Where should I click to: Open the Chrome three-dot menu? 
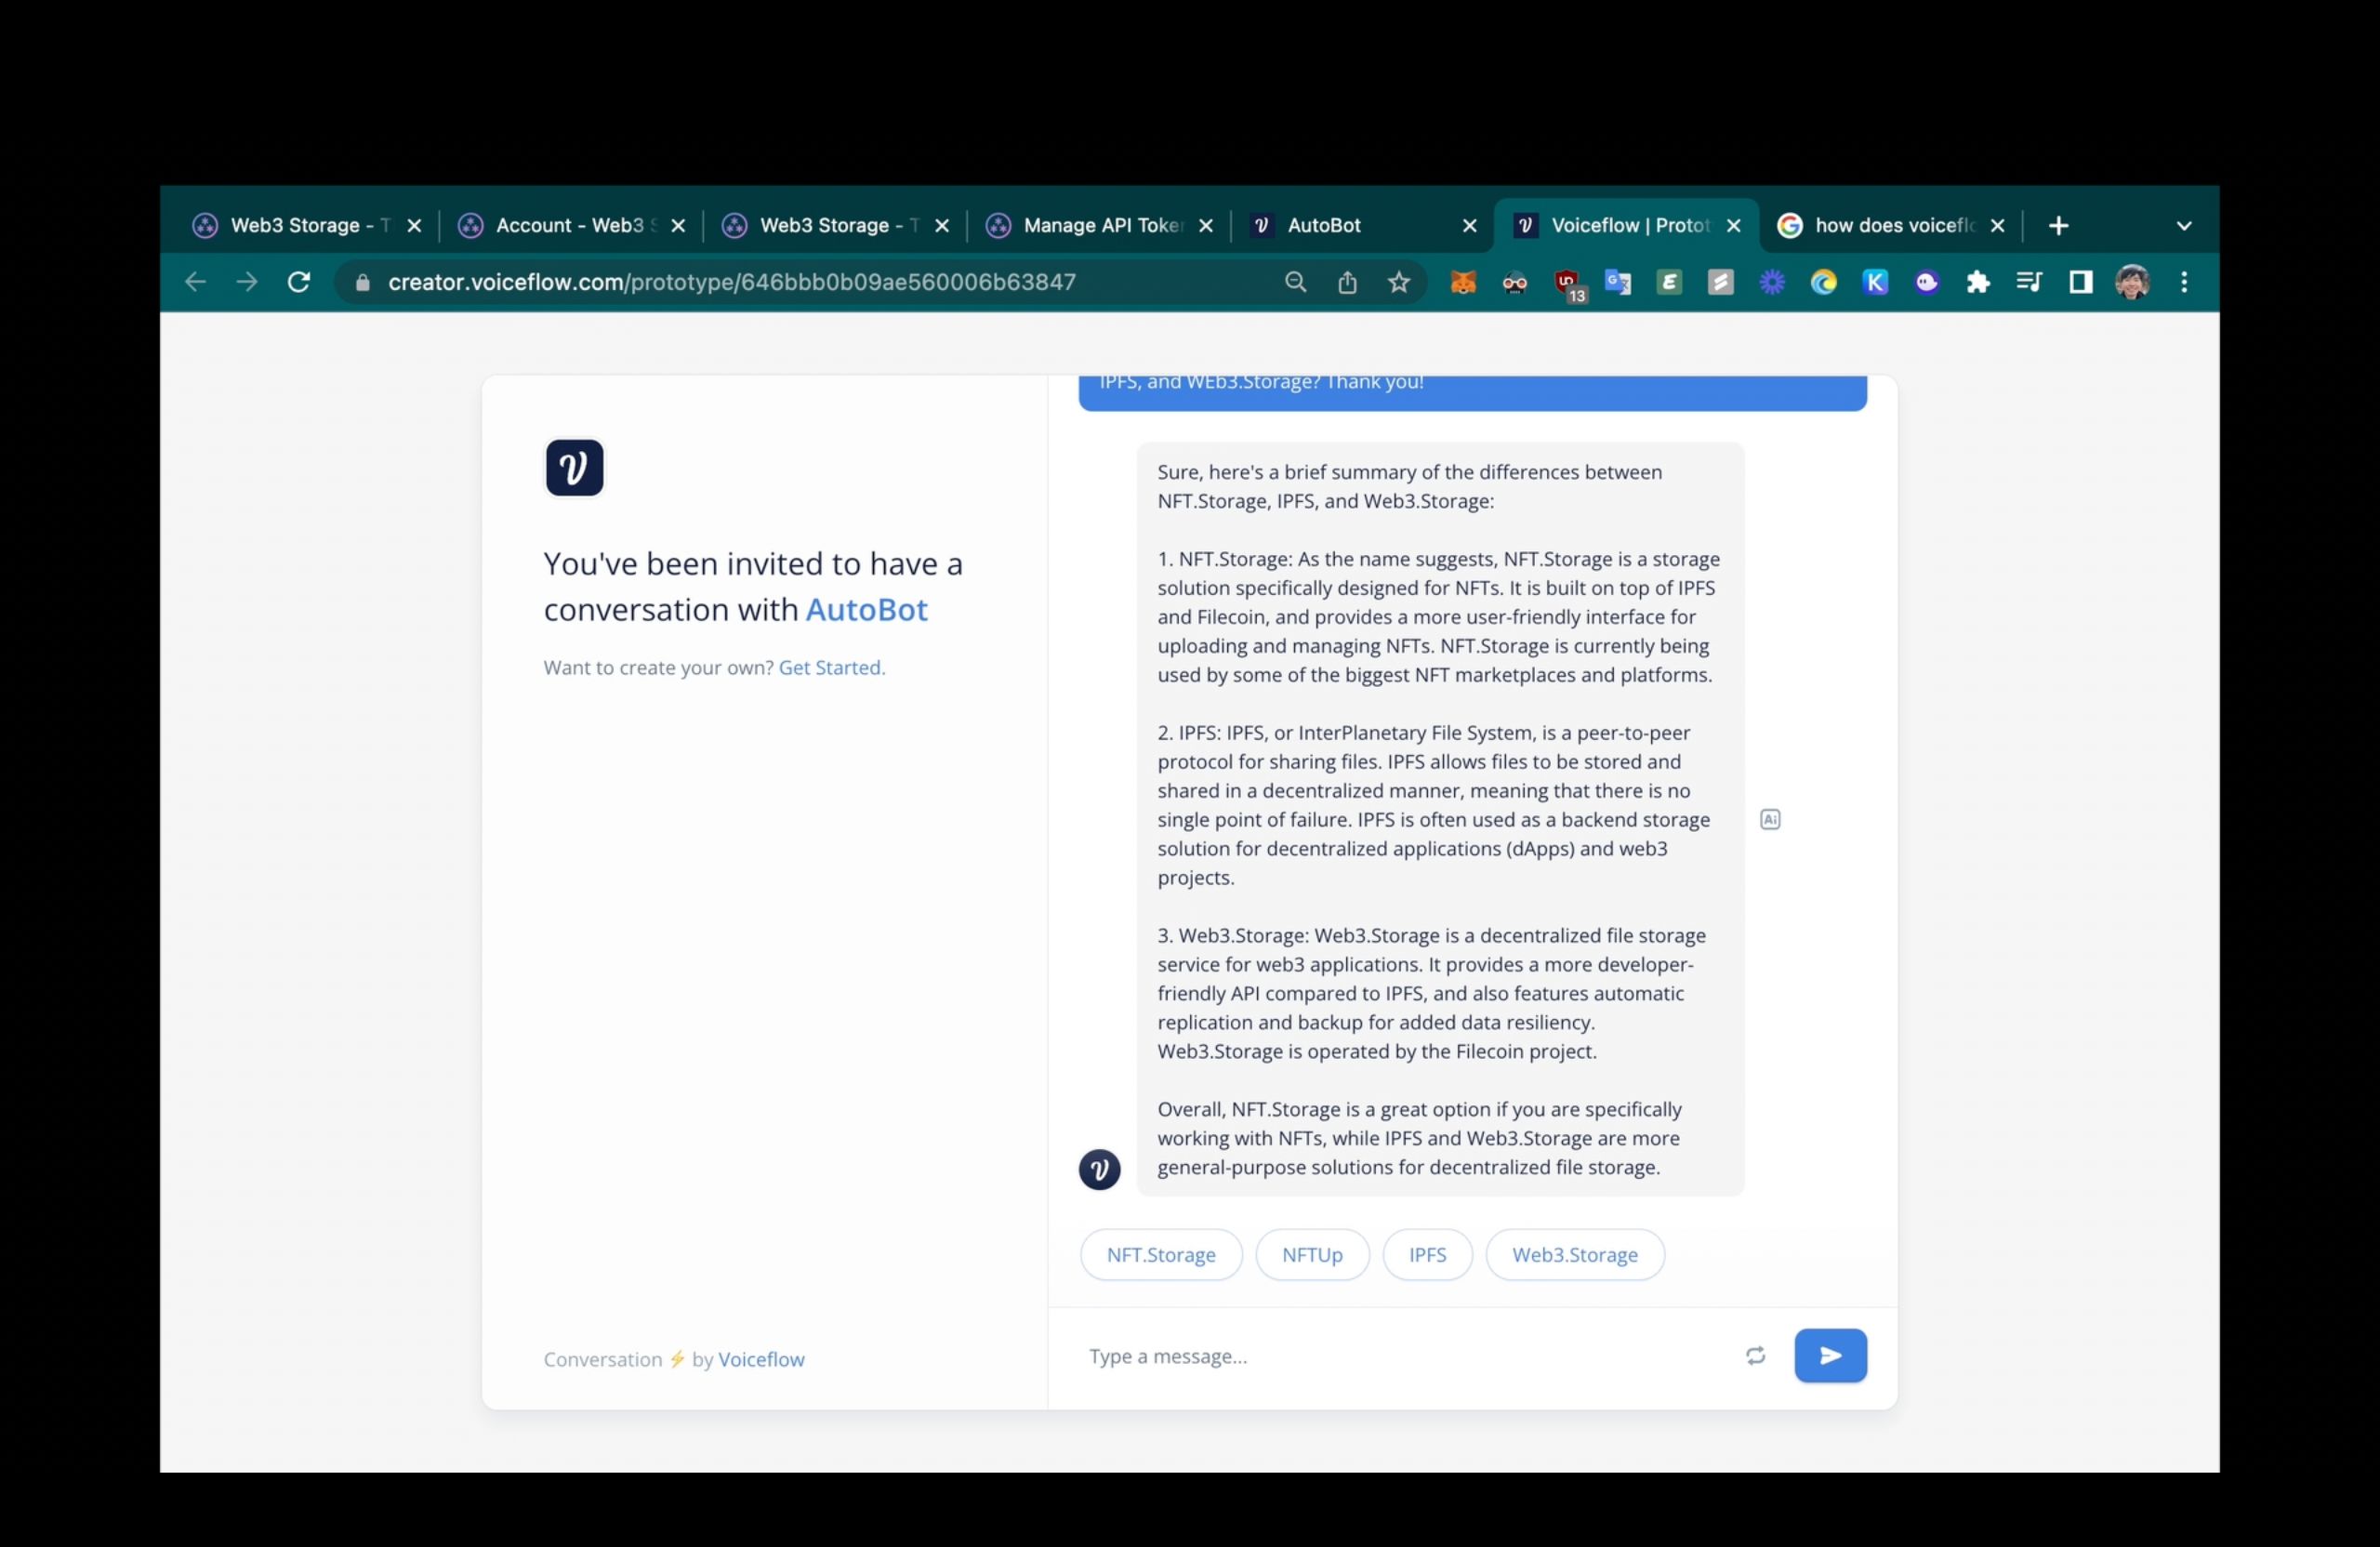[2184, 283]
